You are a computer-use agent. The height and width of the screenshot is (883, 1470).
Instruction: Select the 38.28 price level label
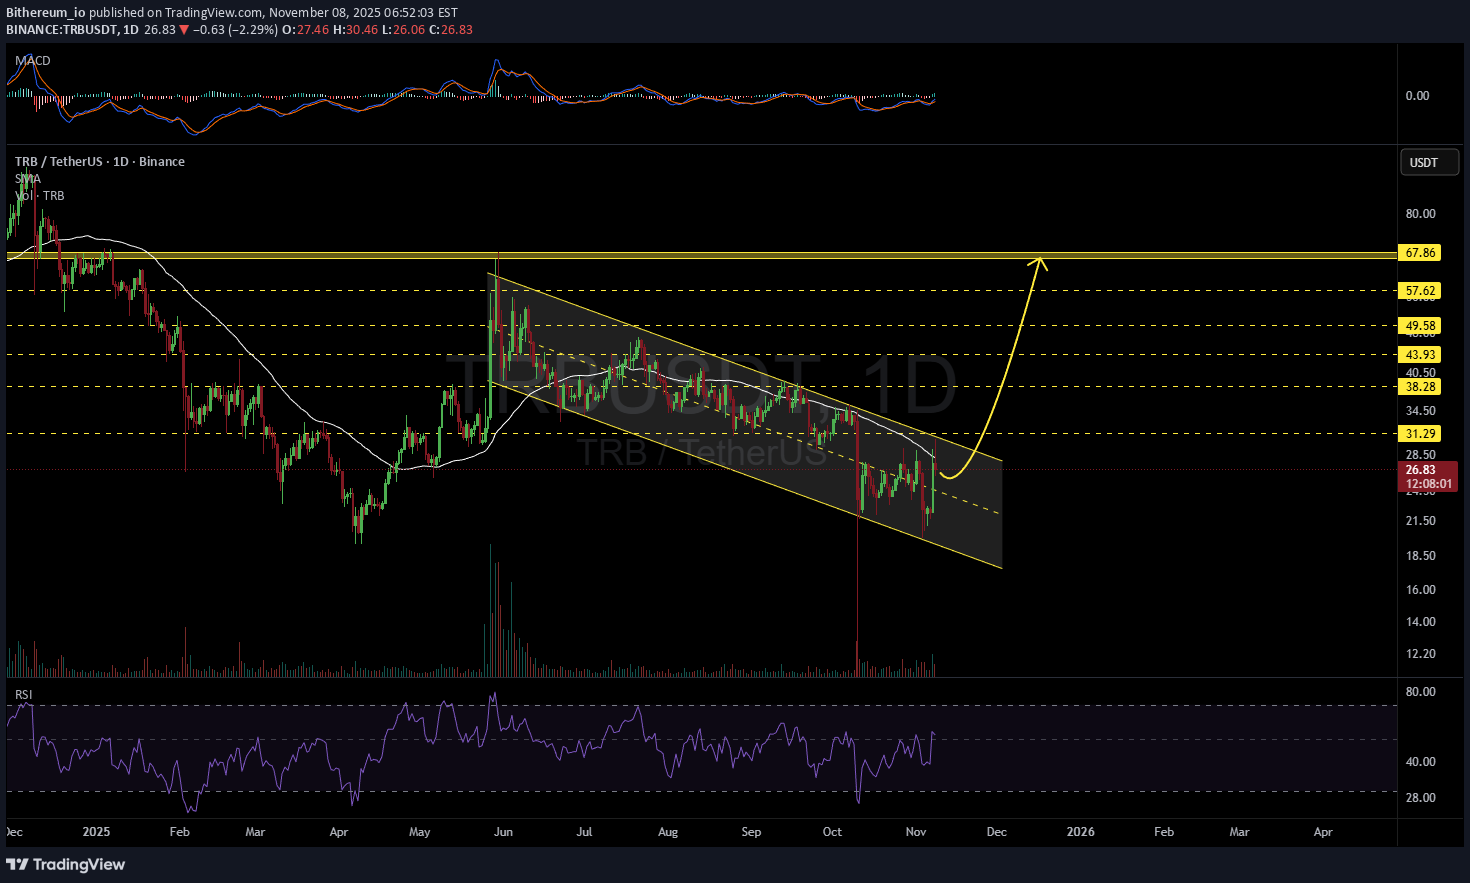coord(1420,387)
